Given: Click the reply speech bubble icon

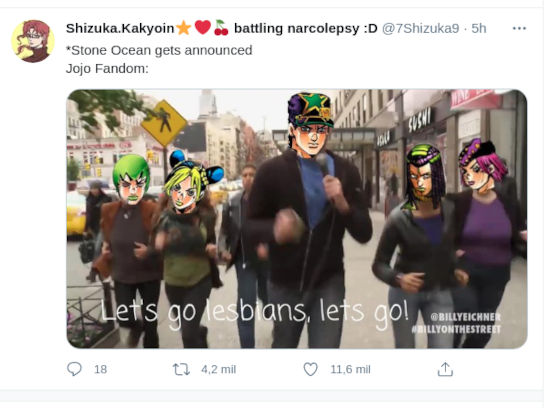Looking at the screenshot, I should 74,369.
